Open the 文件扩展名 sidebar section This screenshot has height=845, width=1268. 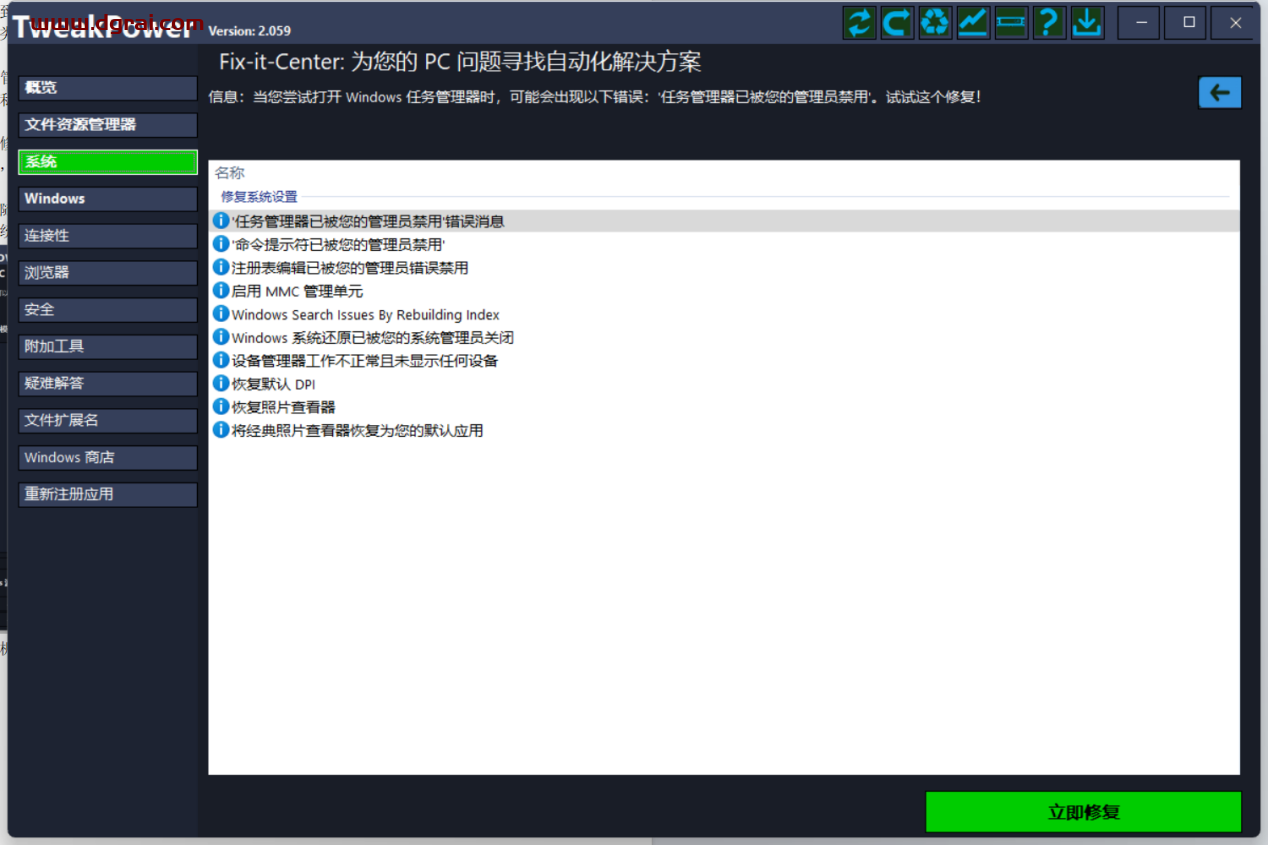pyautogui.click(x=108, y=421)
